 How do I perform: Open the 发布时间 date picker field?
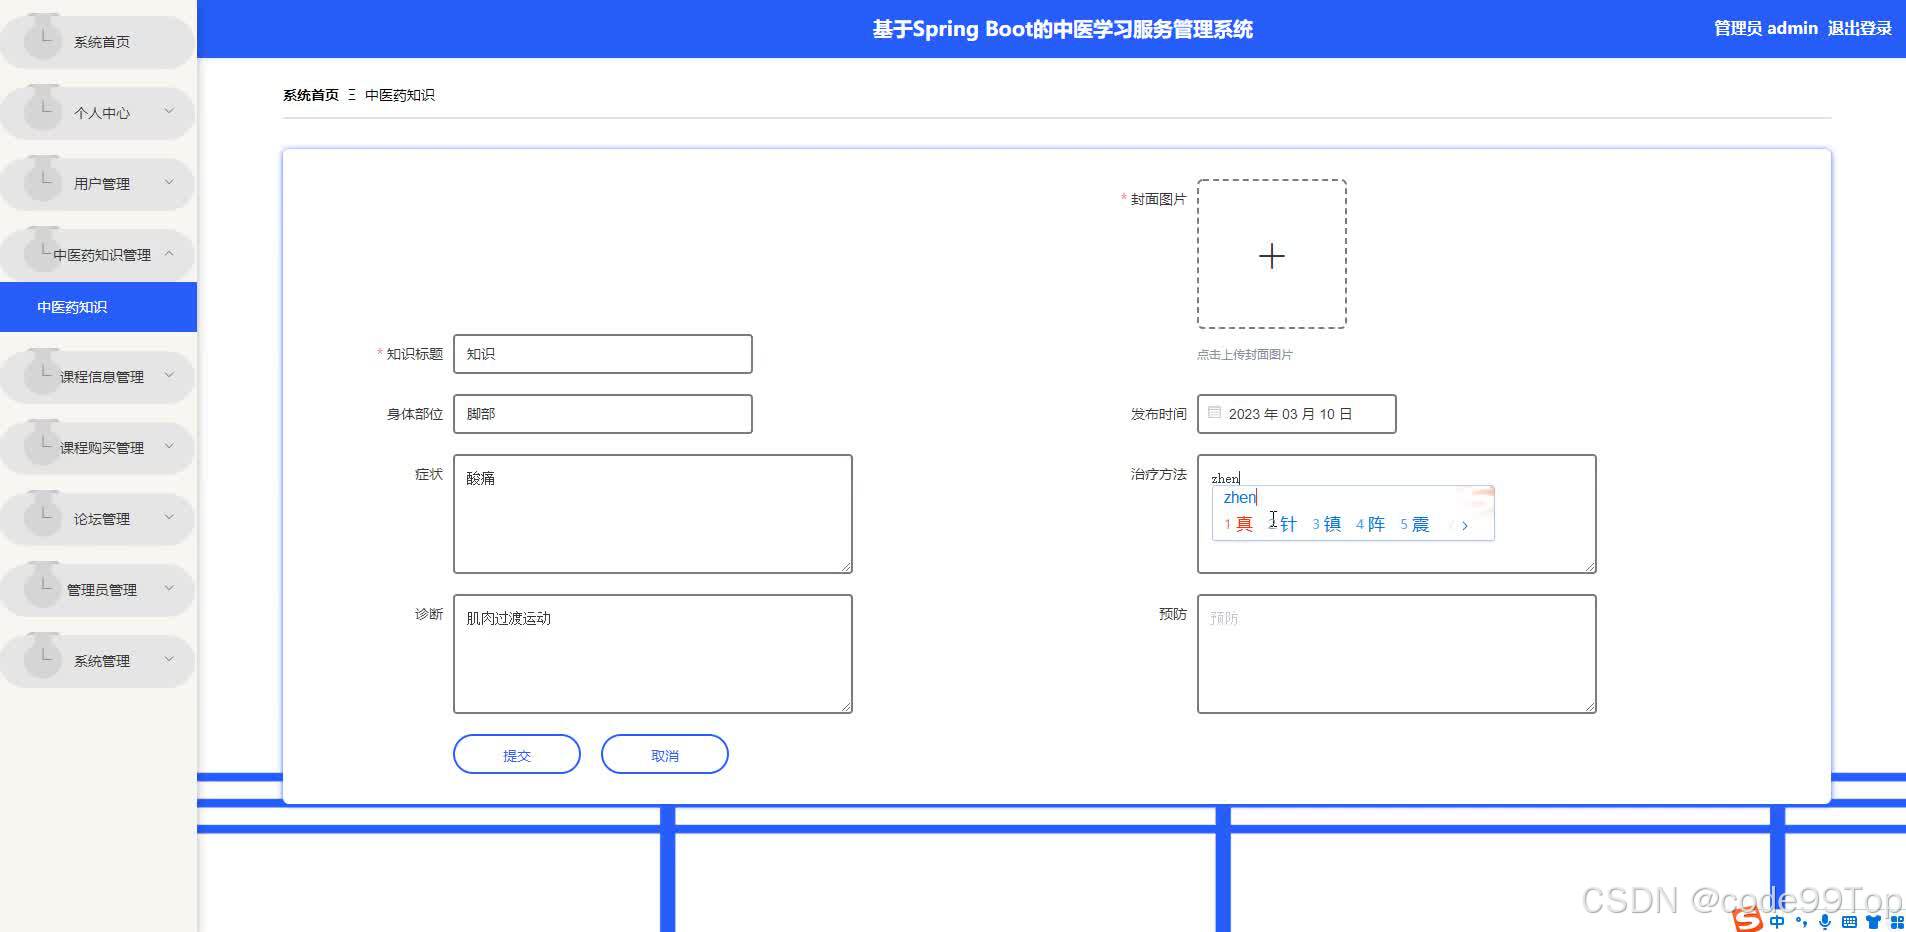point(1296,414)
